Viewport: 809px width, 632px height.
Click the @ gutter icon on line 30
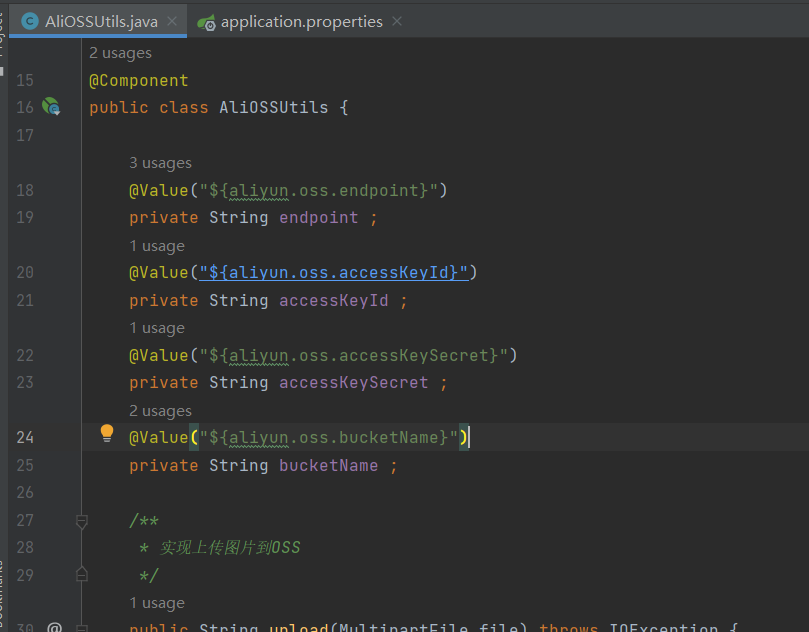click(54, 627)
